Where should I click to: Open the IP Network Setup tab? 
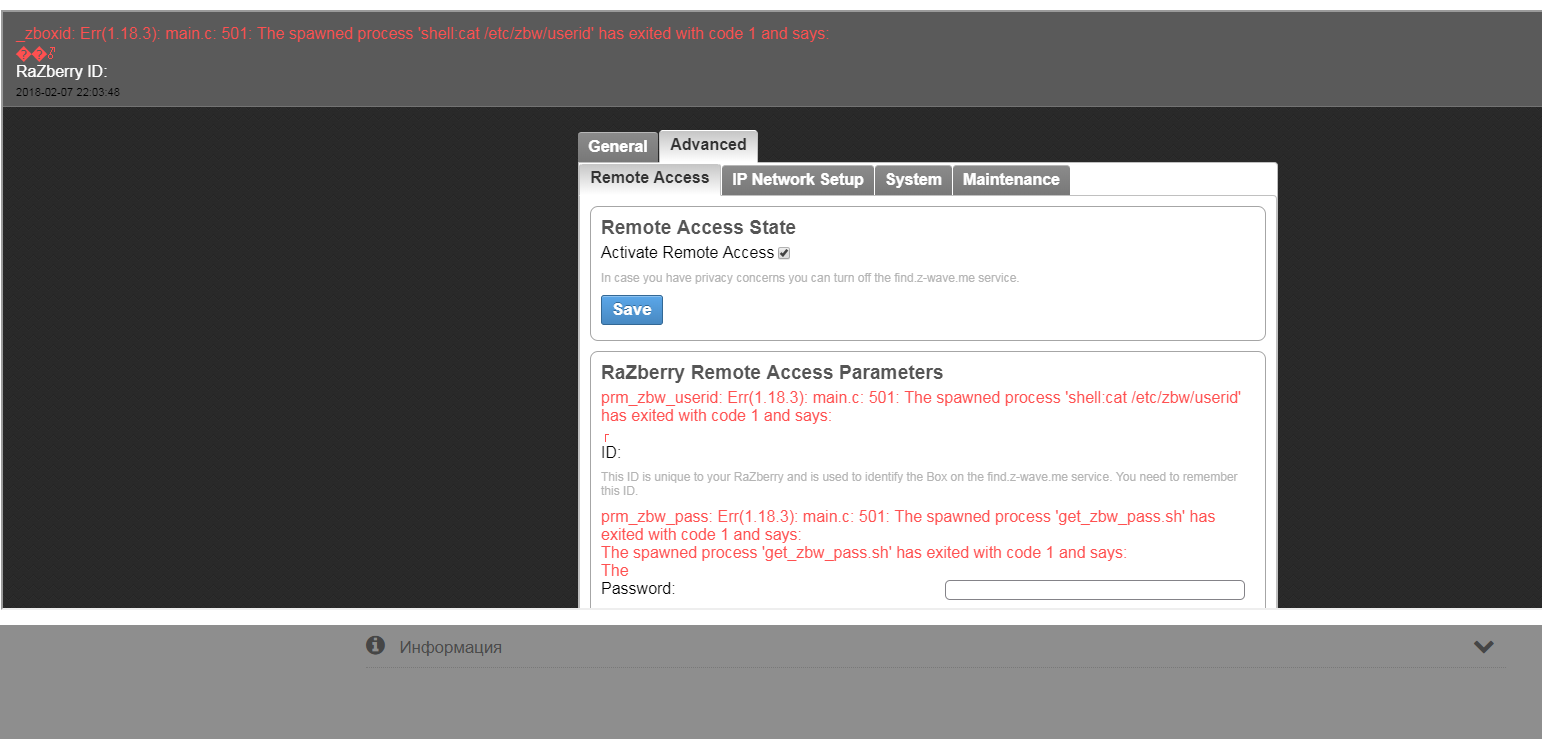(798, 180)
